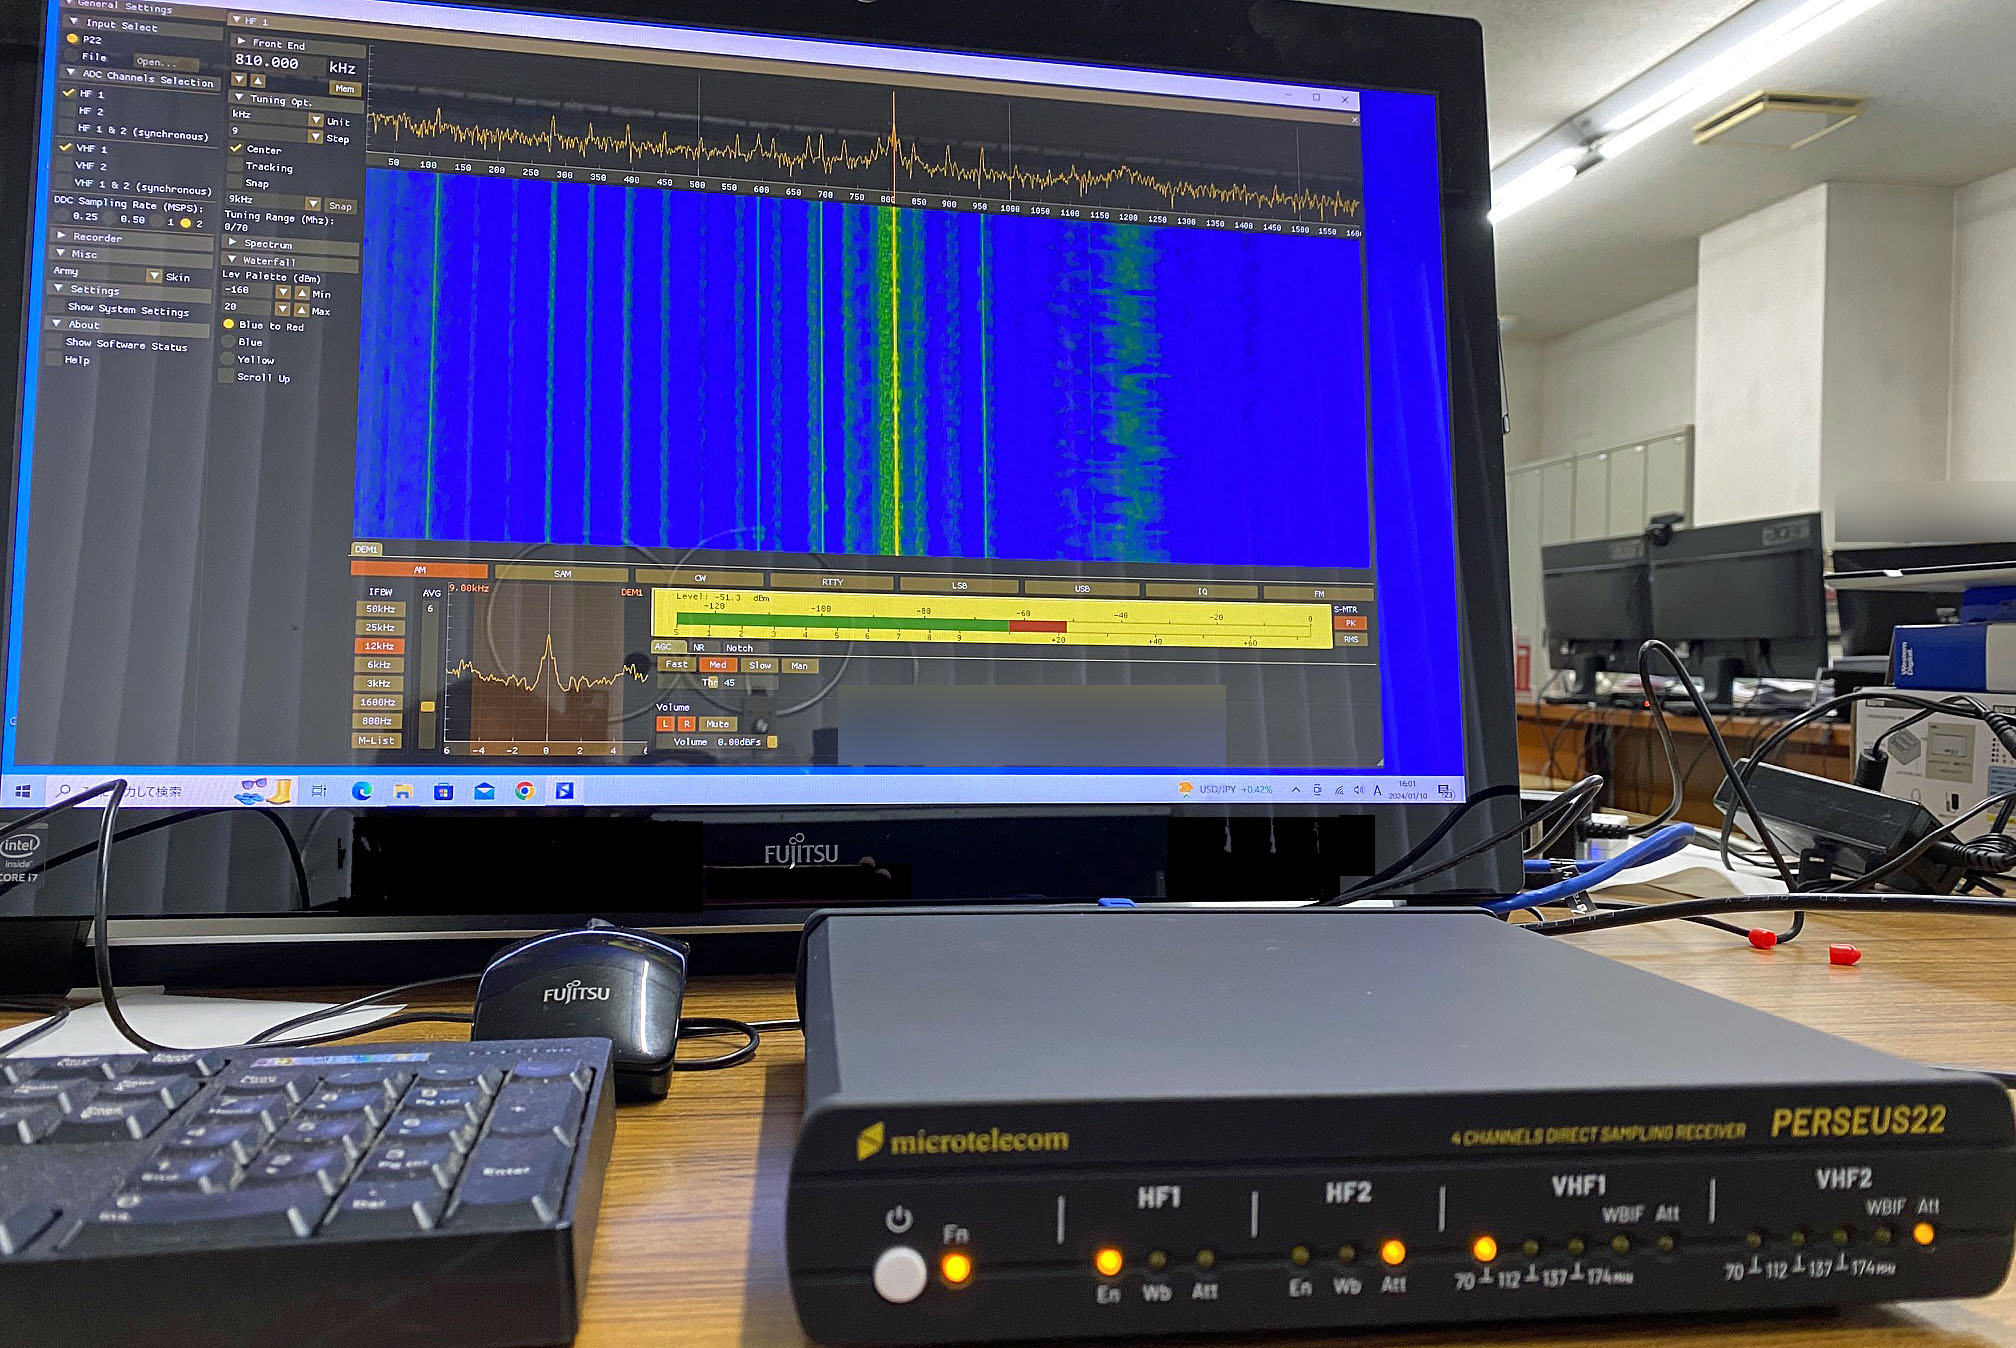Open the M-List button
The width and height of the screenshot is (2016, 1348).
[x=376, y=740]
